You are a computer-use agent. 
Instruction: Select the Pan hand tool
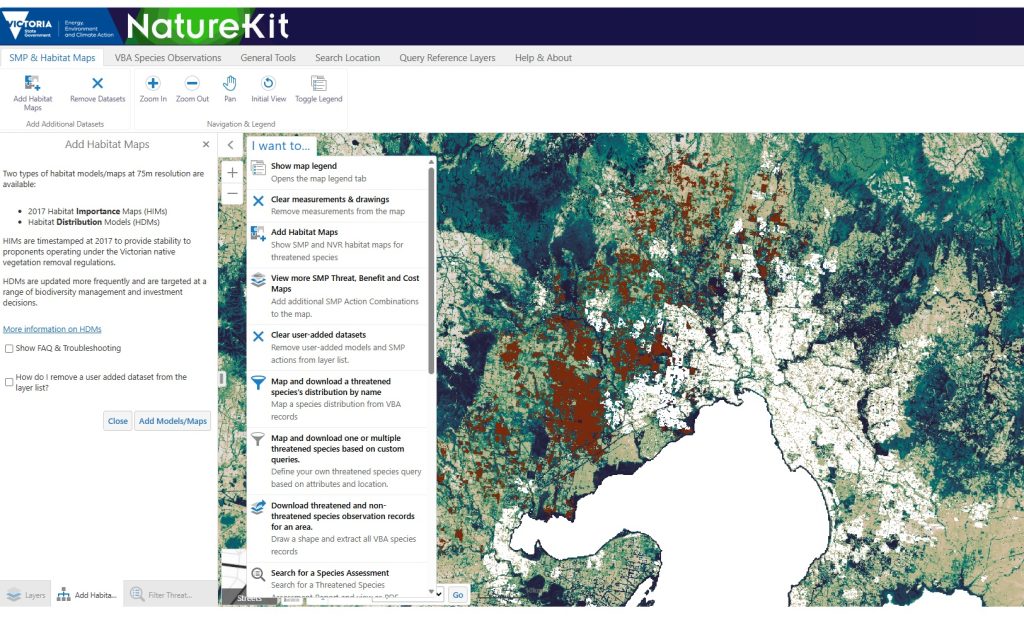230,84
